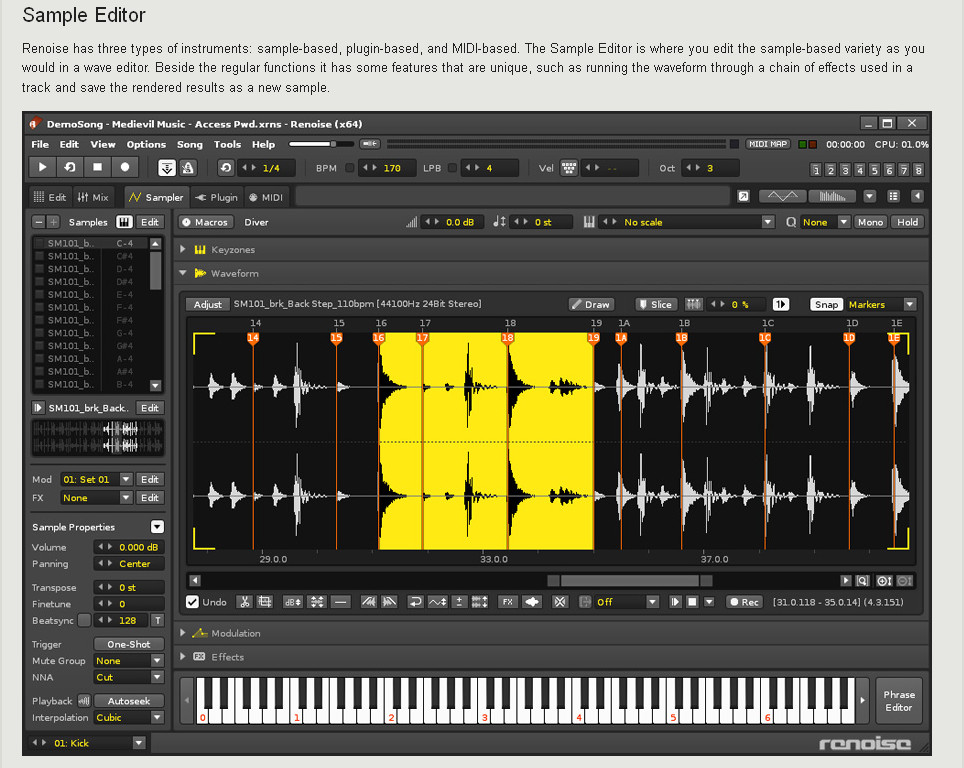The width and height of the screenshot is (964, 768).
Task: Expand the Keyzones section
Action: [x=183, y=249]
